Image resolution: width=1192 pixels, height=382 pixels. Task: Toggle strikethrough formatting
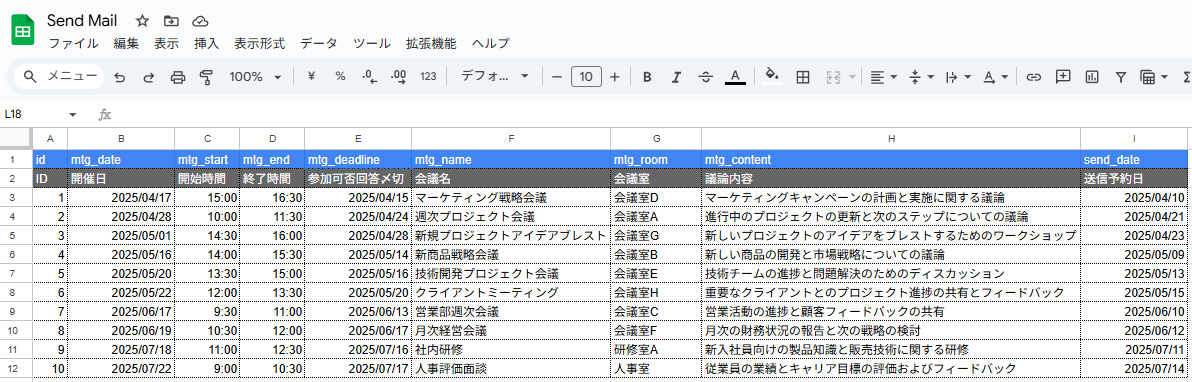click(705, 77)
